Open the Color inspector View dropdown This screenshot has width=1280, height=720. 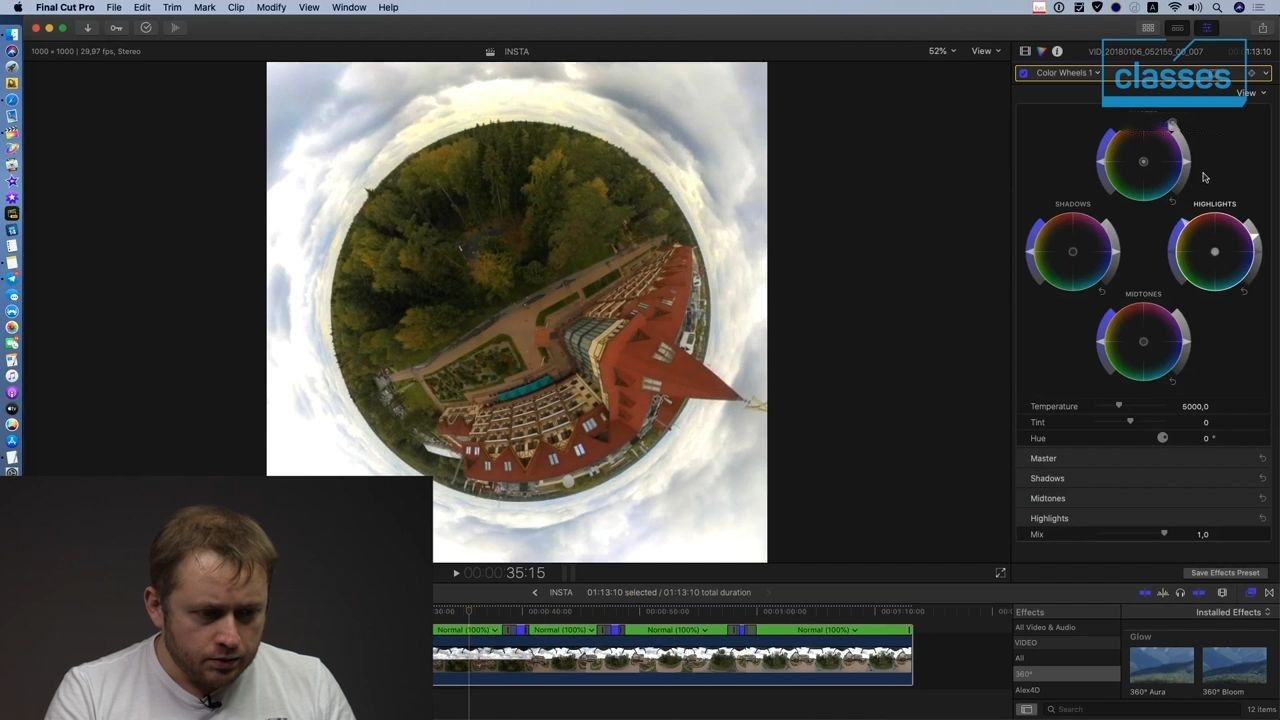[x=1251, y=93]
